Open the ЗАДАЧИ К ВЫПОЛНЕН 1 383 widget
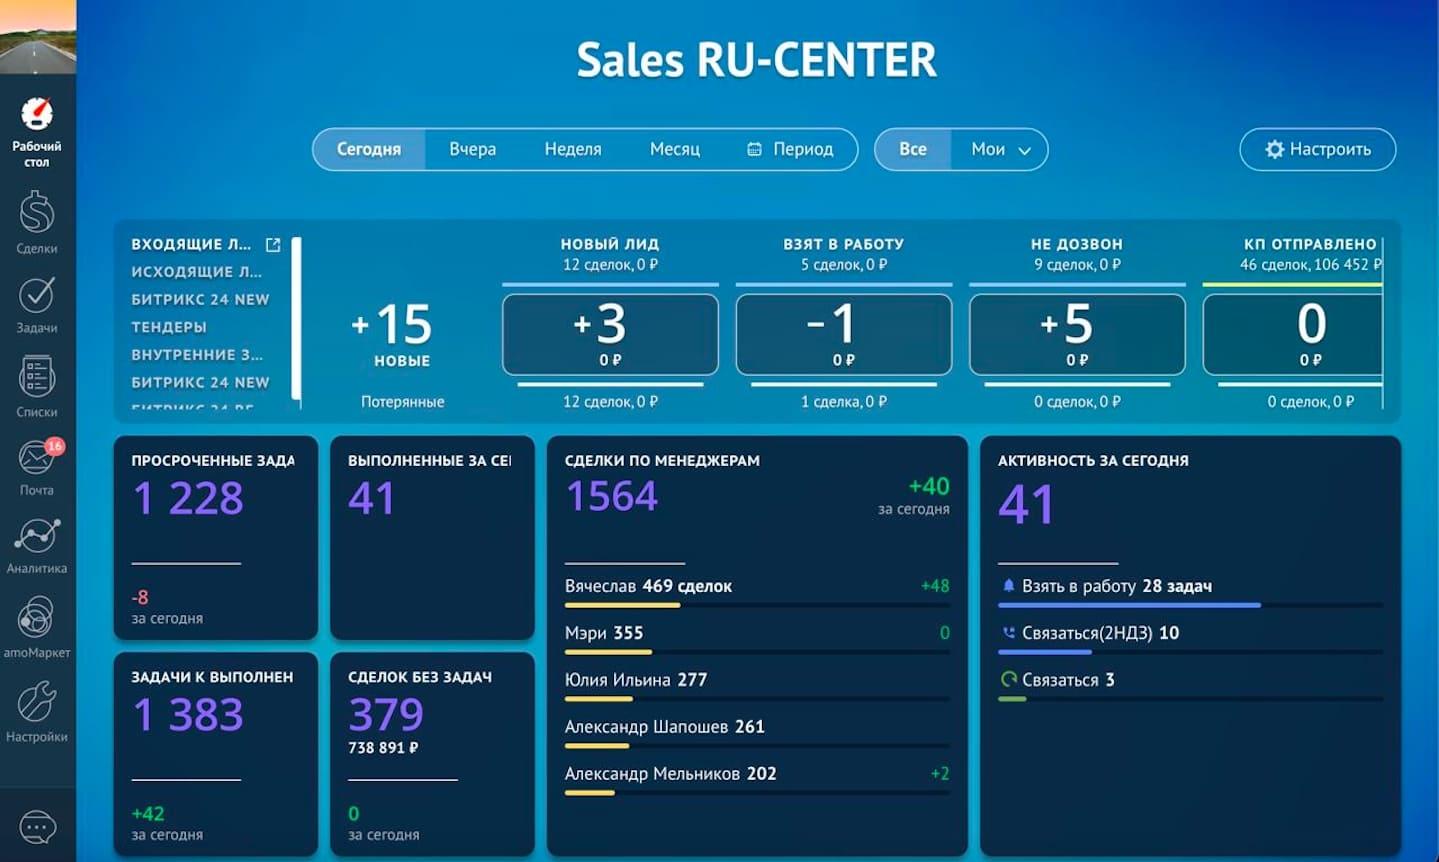The image size is (1439, 862). click(x=216, y=754)
